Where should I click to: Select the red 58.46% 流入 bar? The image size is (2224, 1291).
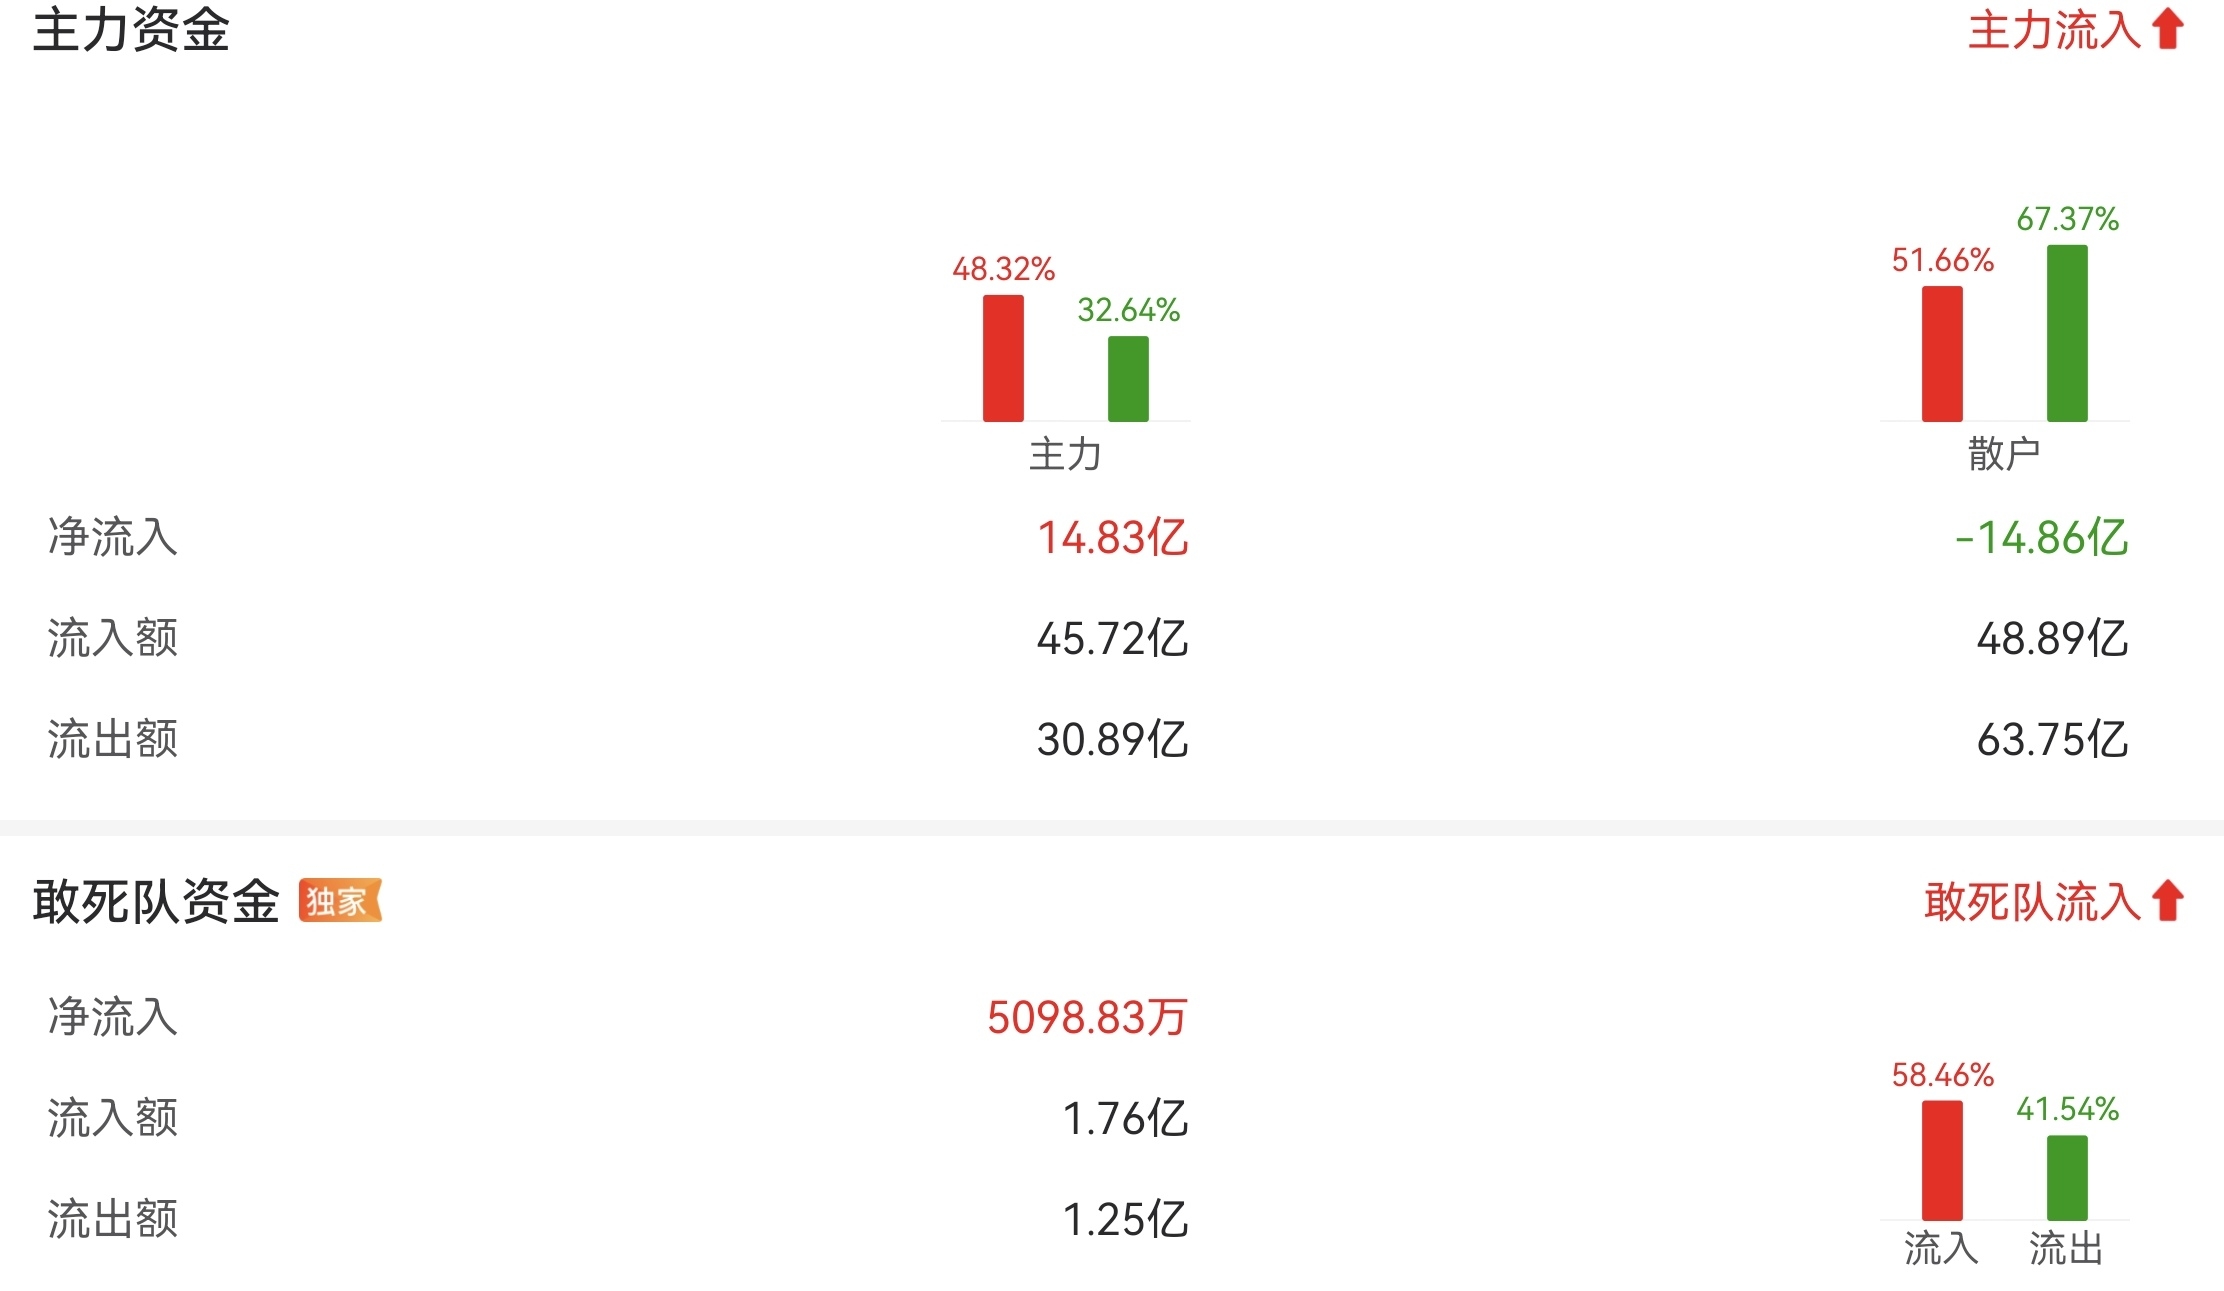click(1942, 1160)
